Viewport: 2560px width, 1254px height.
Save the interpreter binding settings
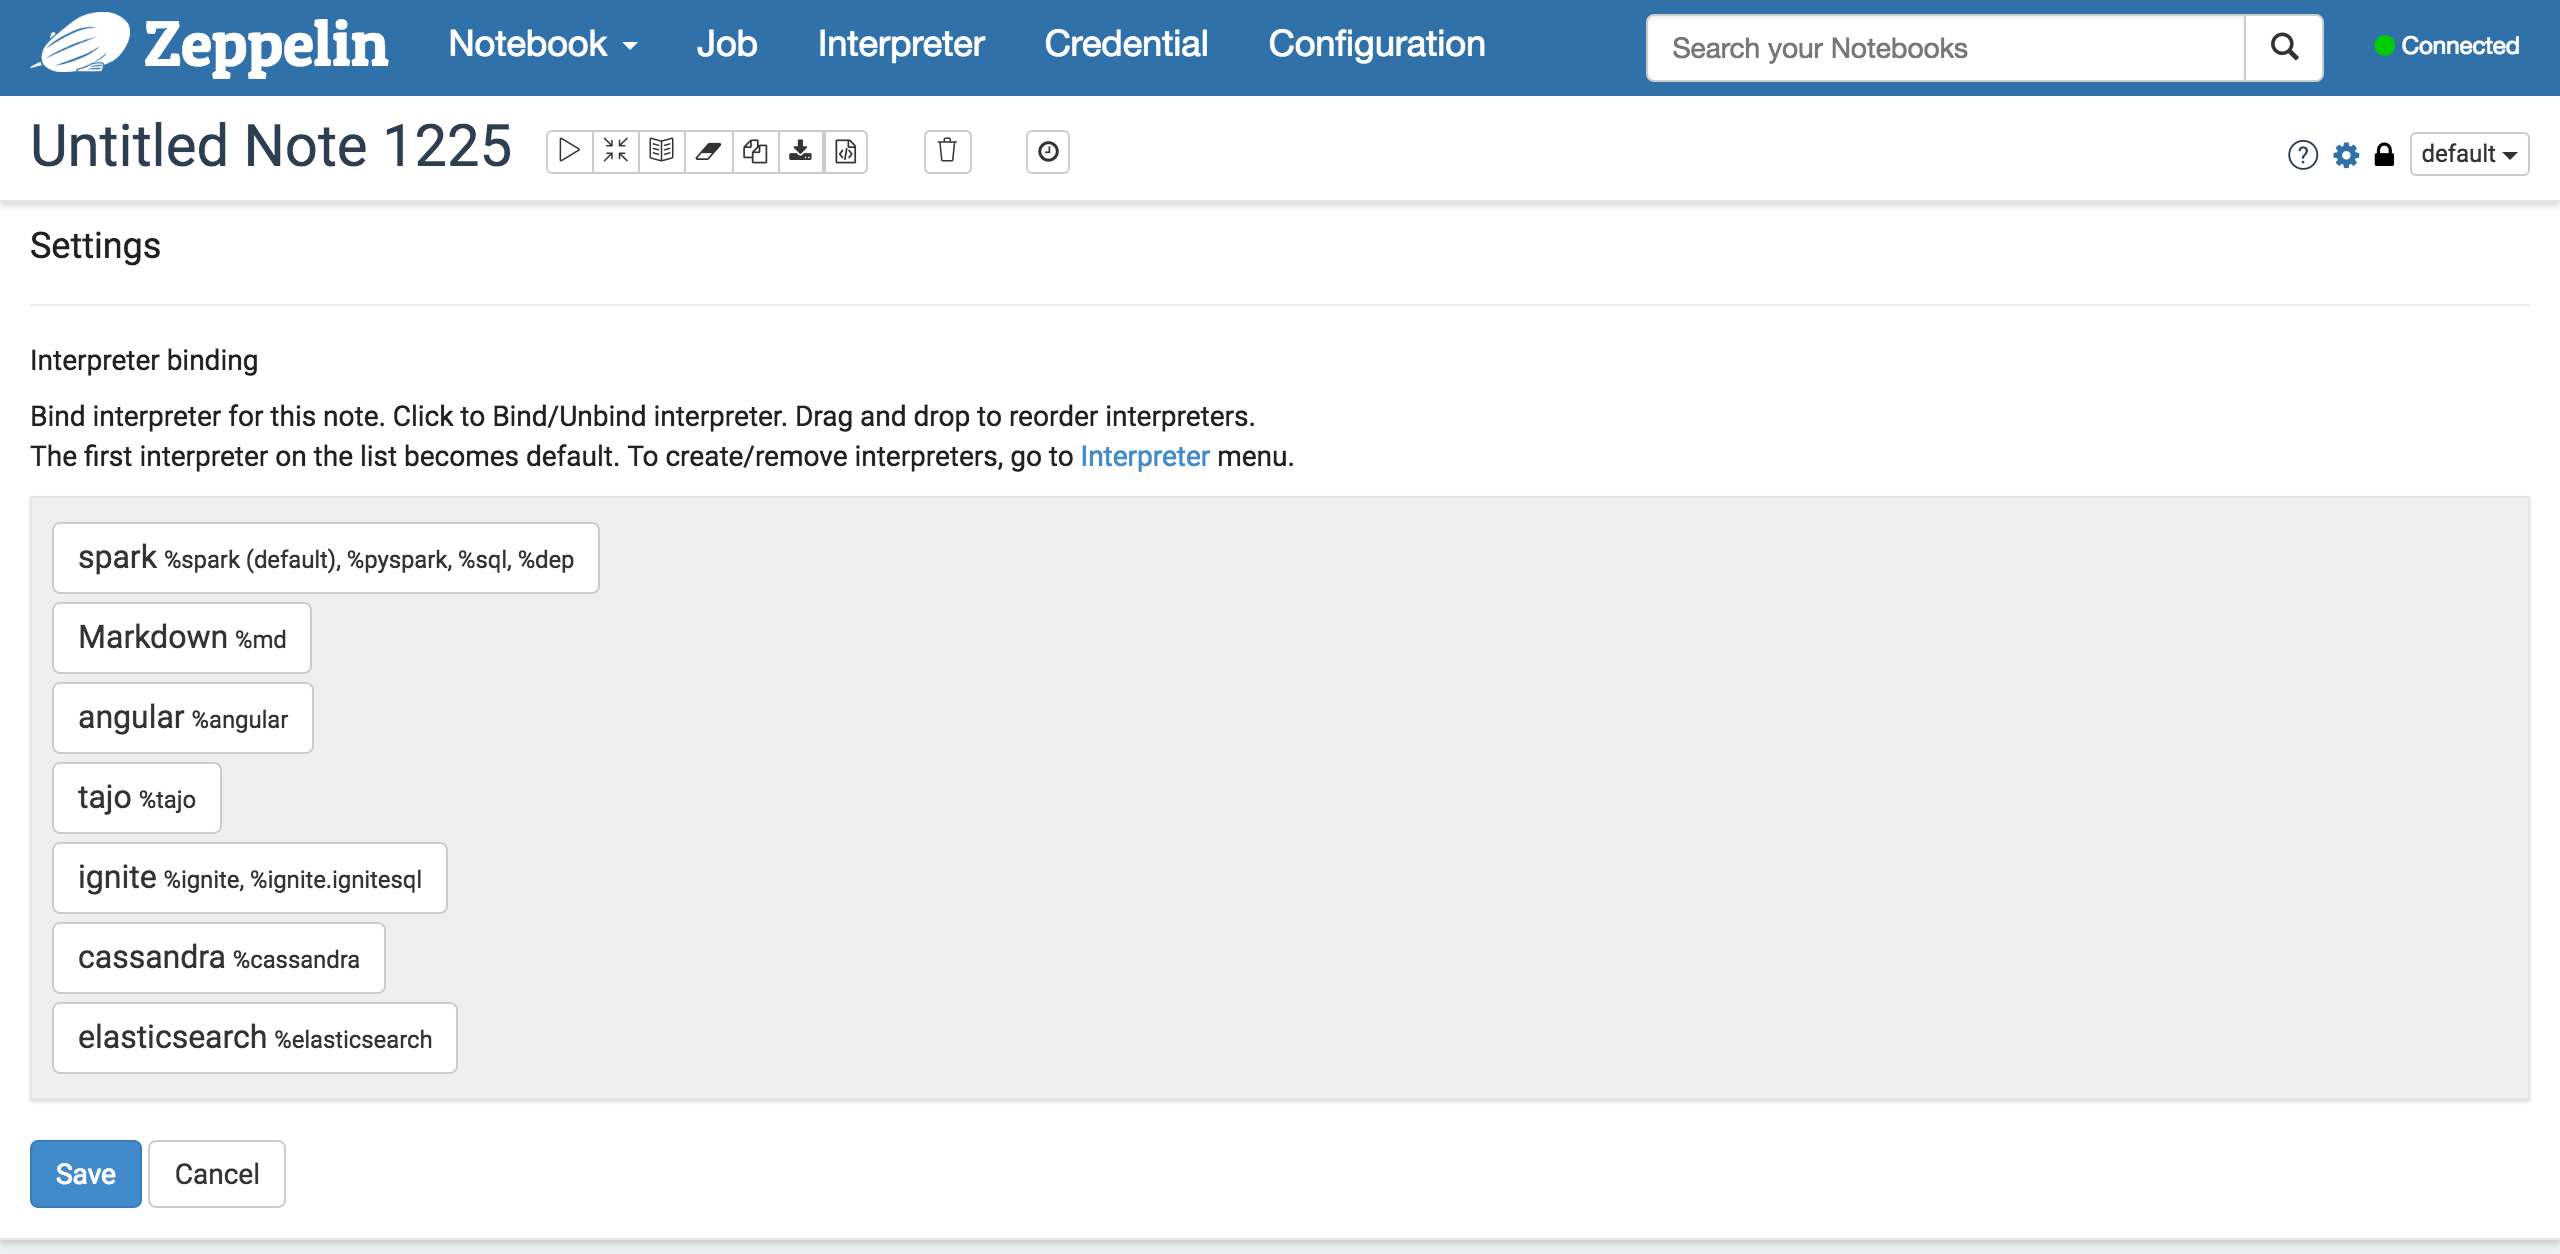tap(85, 1174)
